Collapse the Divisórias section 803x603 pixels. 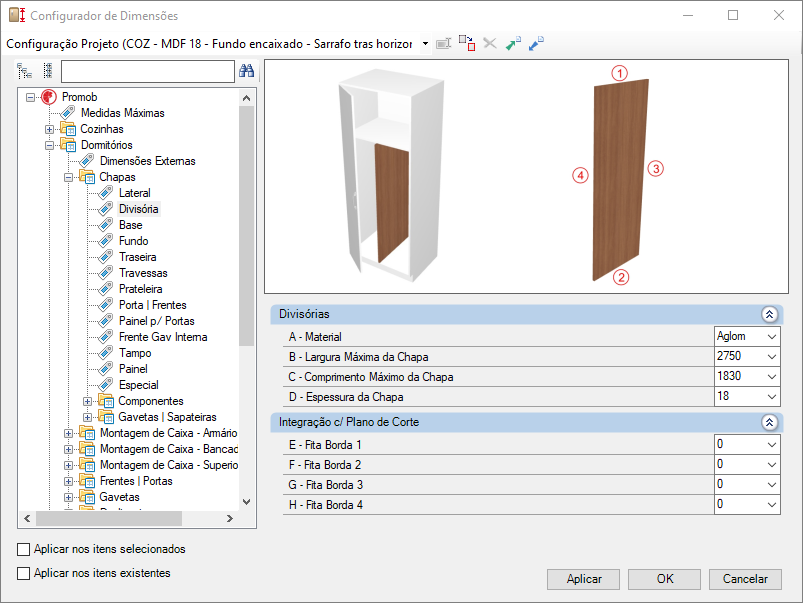(769, 314)
